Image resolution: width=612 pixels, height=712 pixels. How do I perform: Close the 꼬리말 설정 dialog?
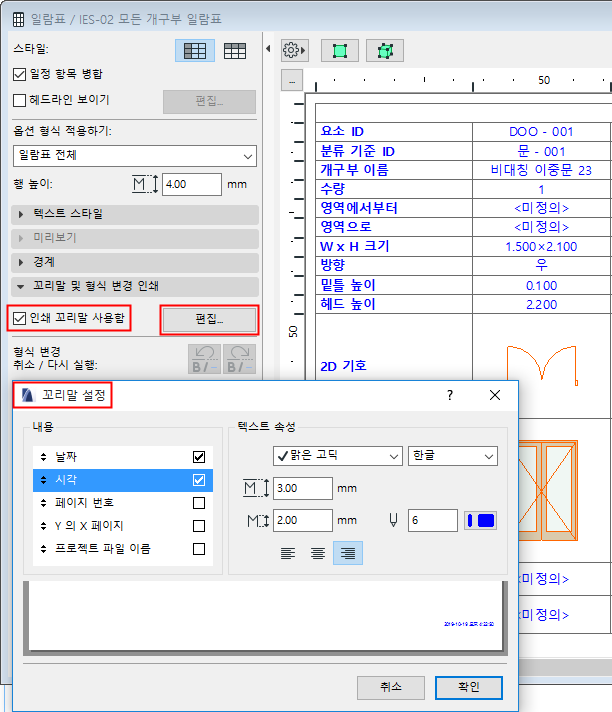coord(495,395)
